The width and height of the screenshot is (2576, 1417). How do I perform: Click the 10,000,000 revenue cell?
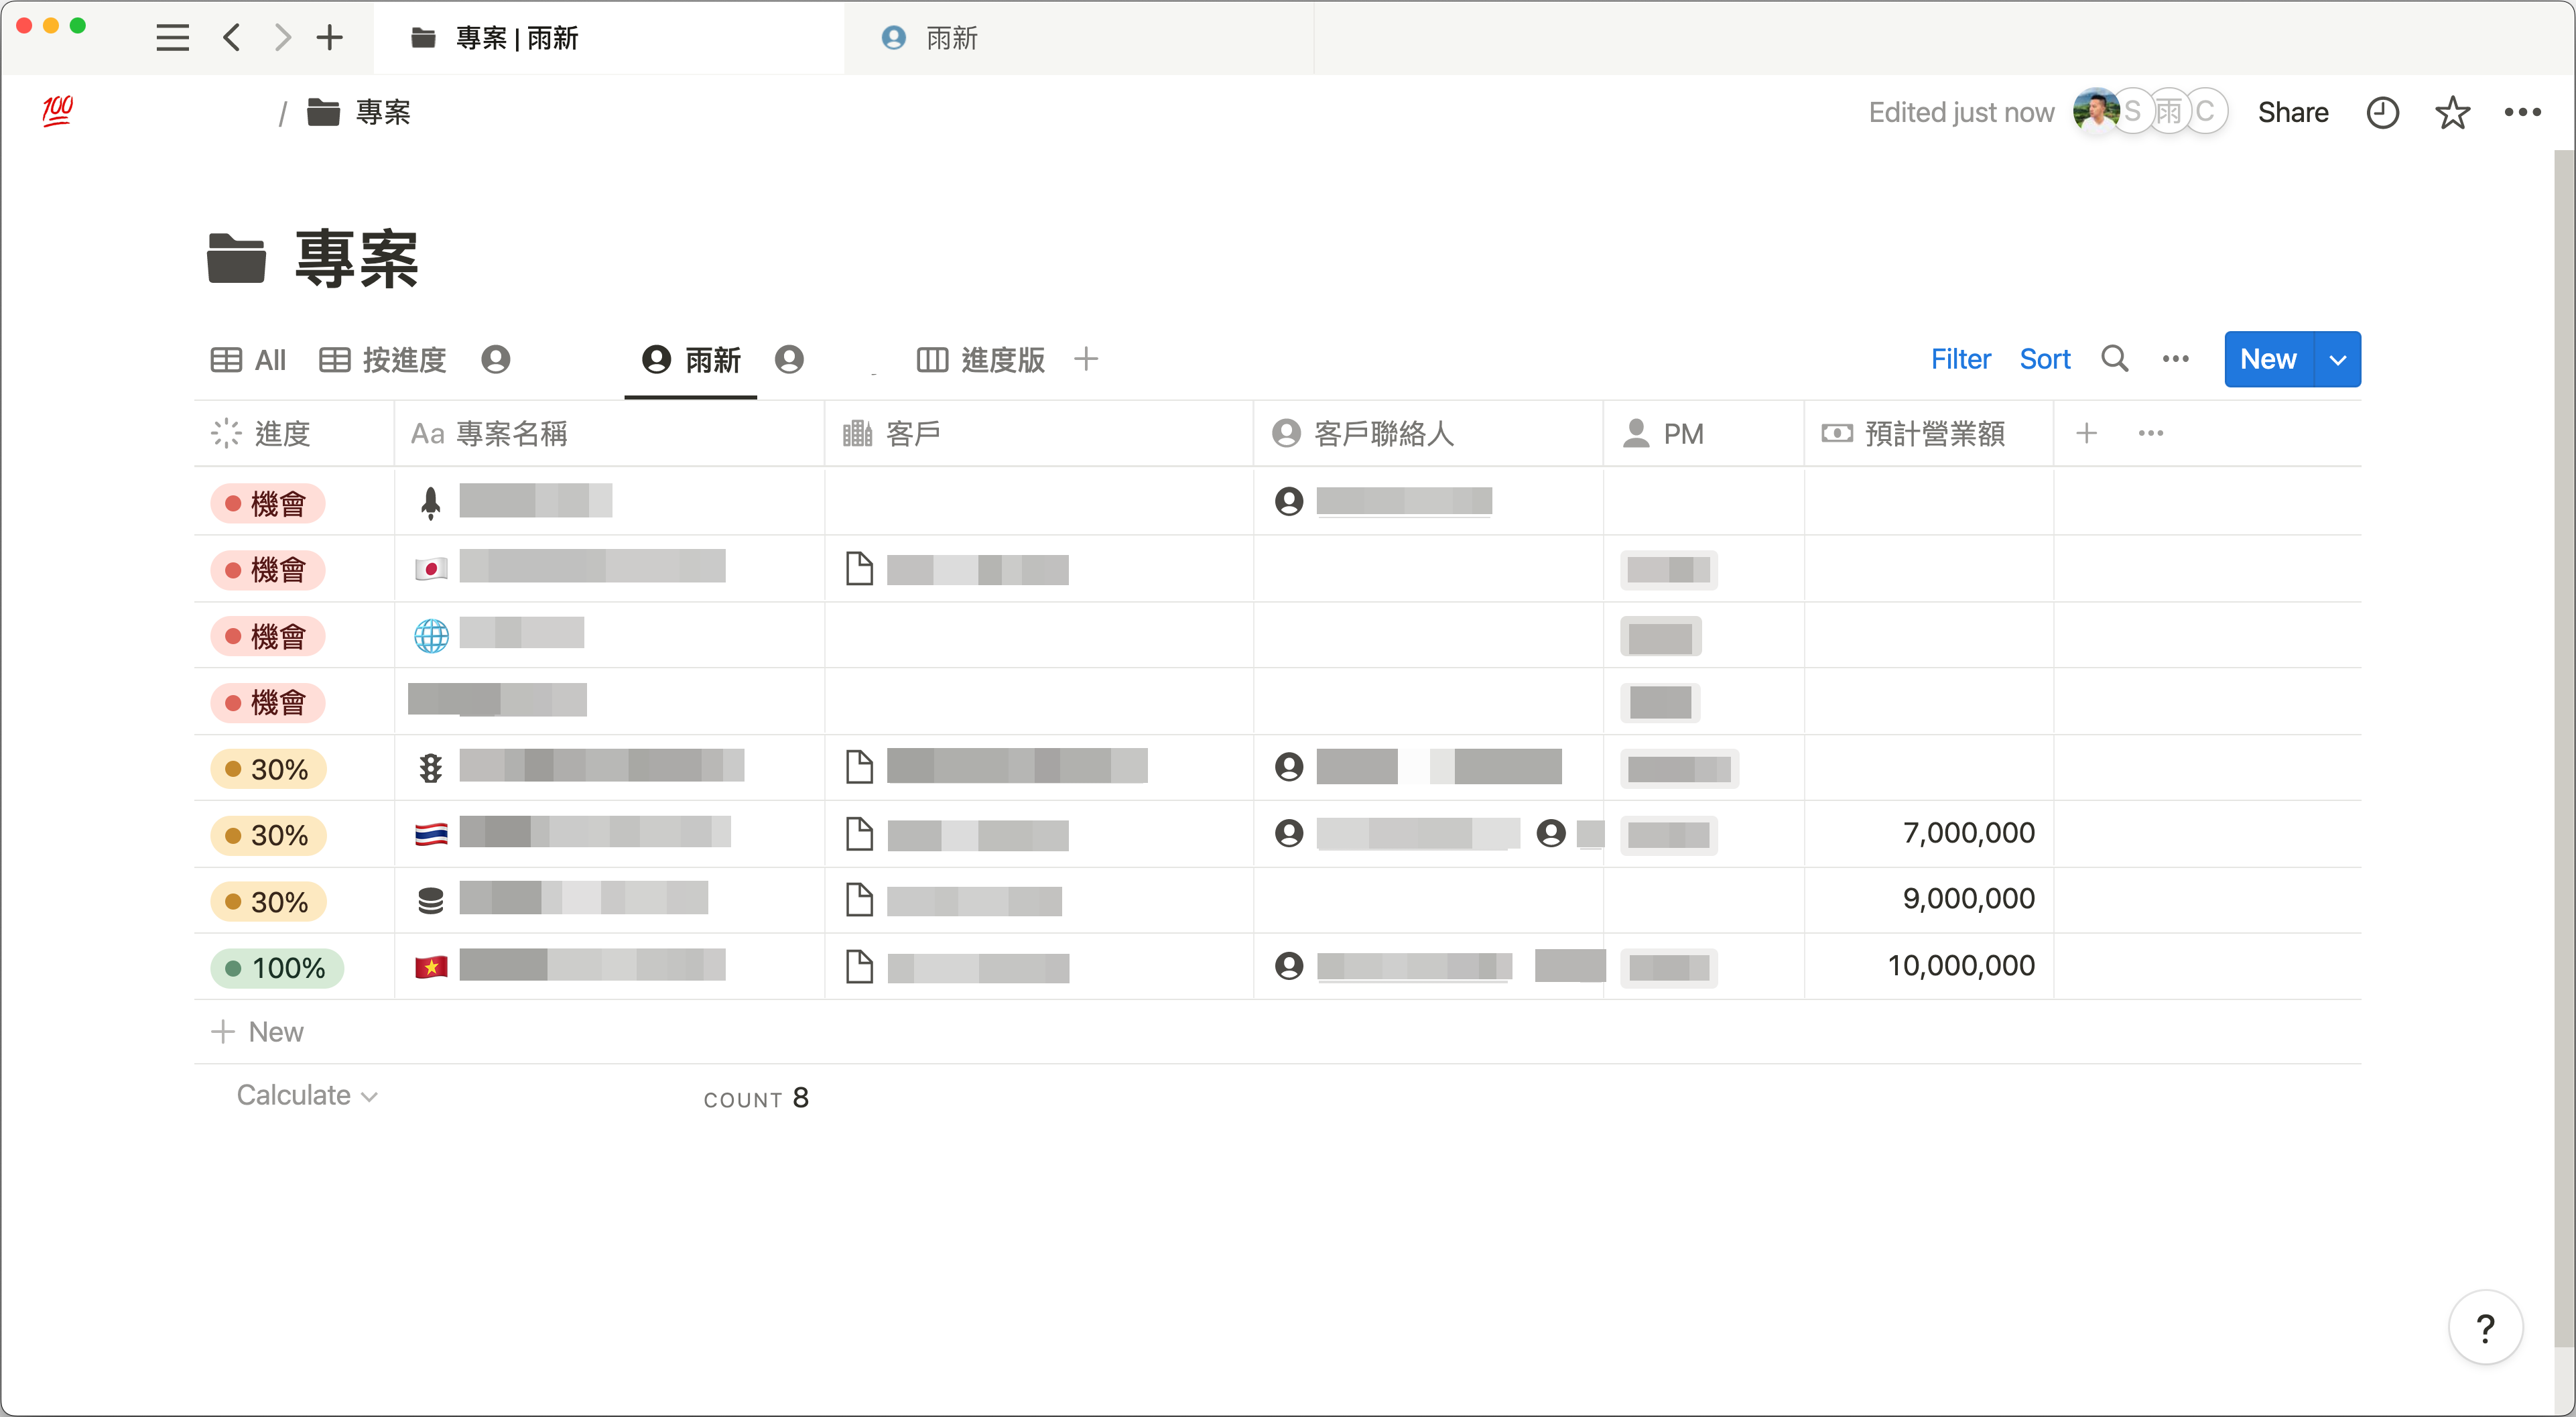pos(1929,966)
